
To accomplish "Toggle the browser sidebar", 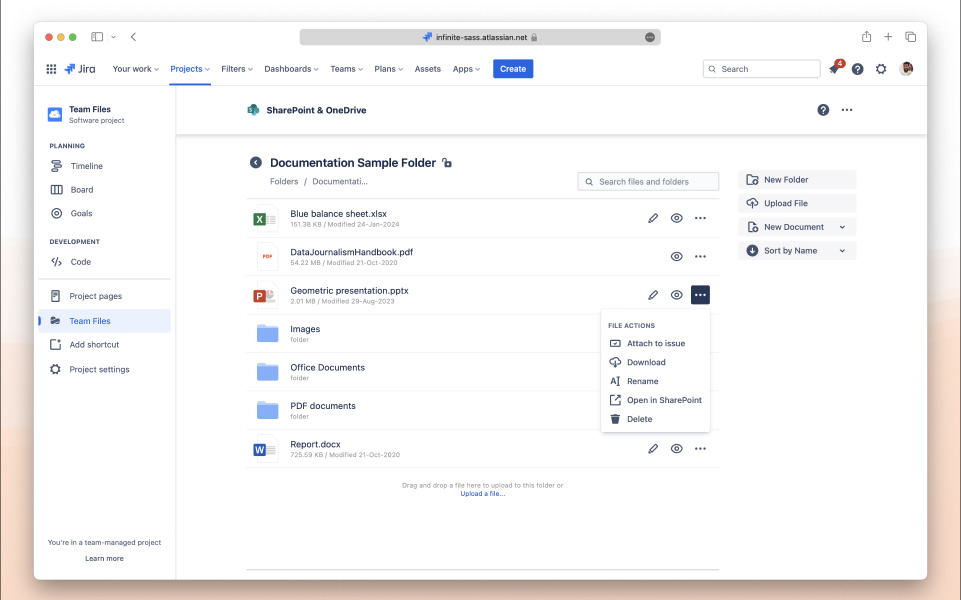I will coord(97,37).
